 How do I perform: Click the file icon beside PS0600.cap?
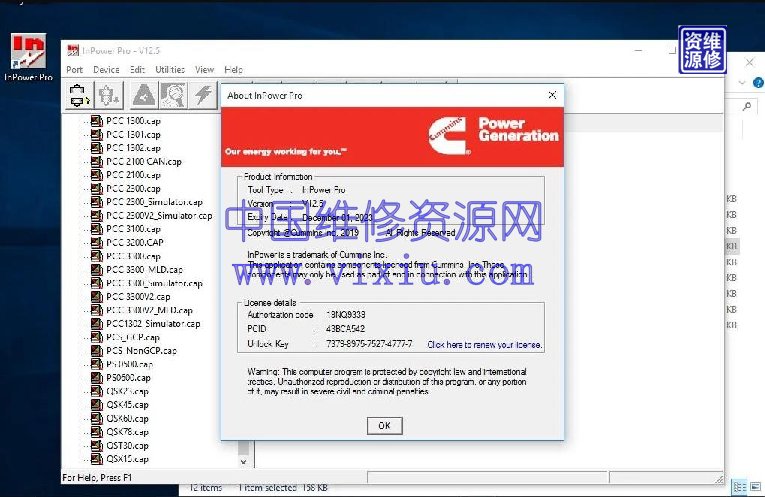click(97, 378)
